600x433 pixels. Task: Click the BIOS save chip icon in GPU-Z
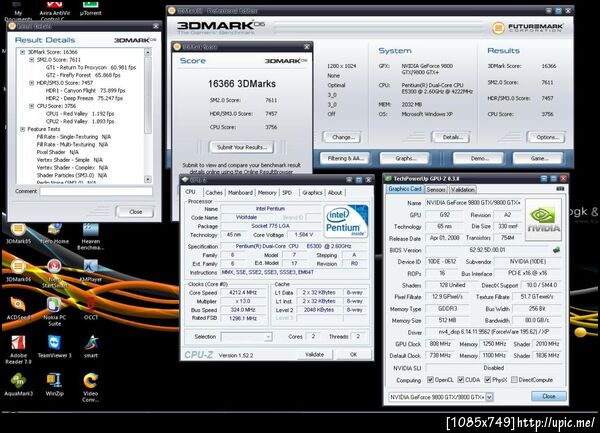pyautogui.click(x=556, y=250)
